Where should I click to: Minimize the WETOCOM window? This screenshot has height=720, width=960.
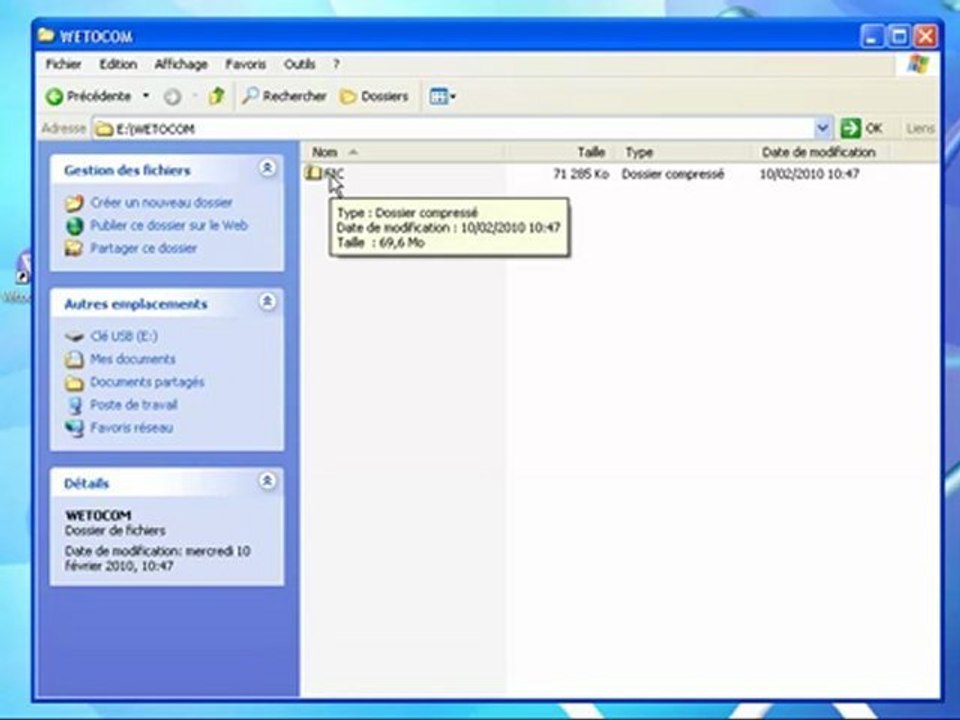pos(872,37)
